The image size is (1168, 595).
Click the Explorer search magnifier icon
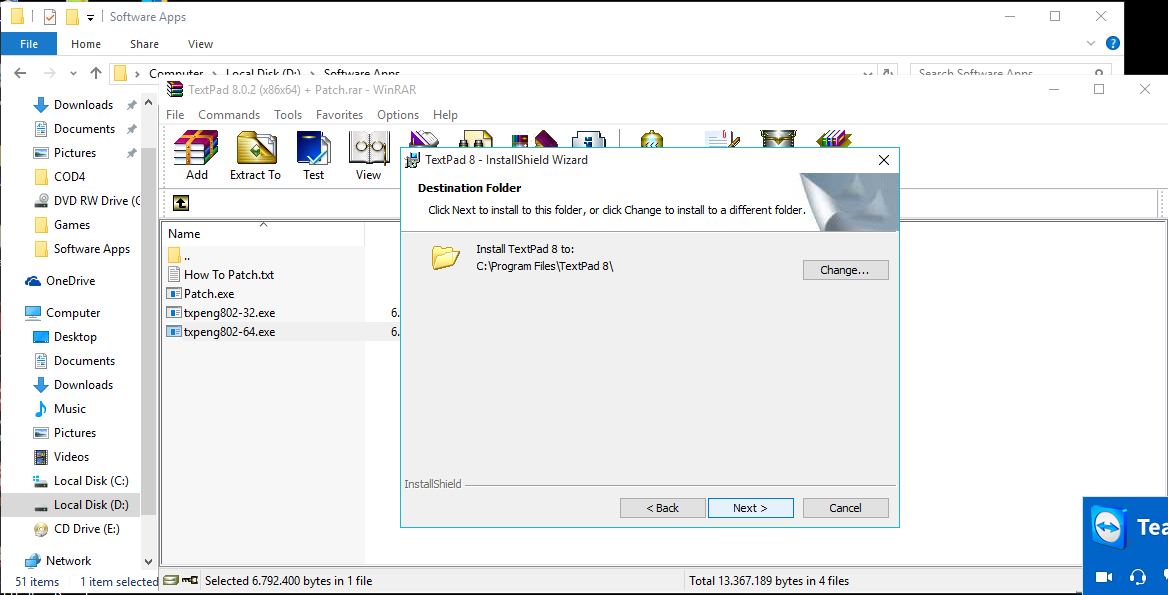click(1099, 73)
